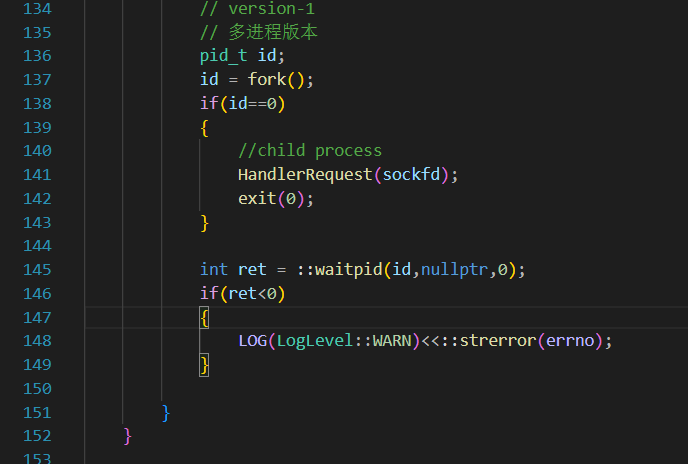Click line number 137
Screen dimensions: 688x464
(x=37, y=79)
